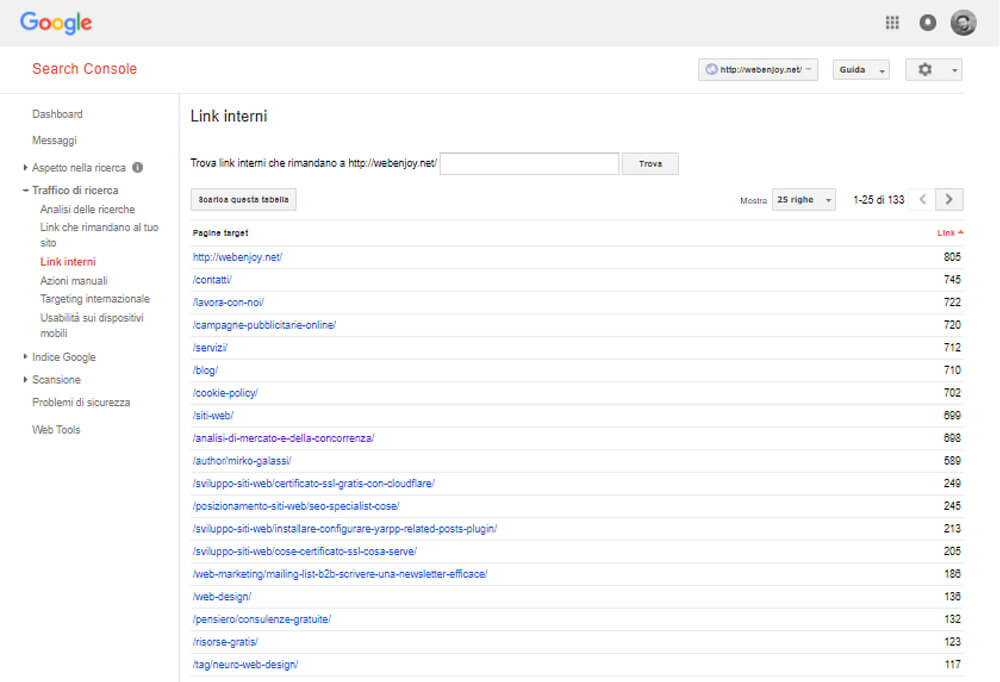
Task: Open cose-certificato-ssl-cosa-serve link
Action: pyautogui.click(x=305, y=551)
